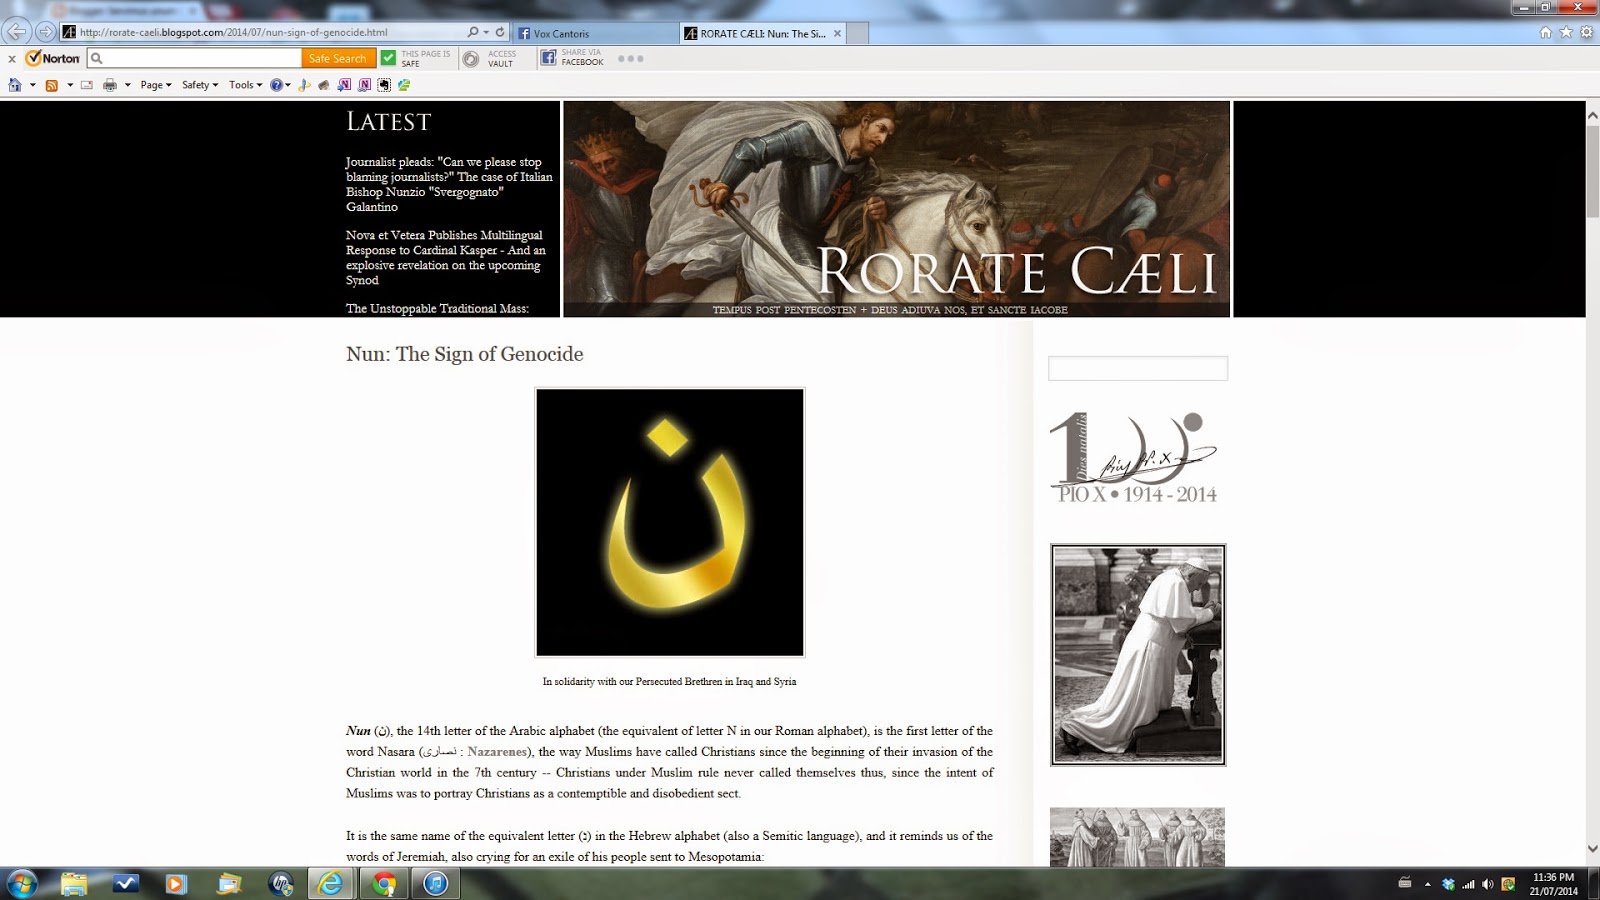Screen dimensions: 1600x900
Task: Open the Pio X 1914-2014 sidebar image
Action: [1134, 457]
